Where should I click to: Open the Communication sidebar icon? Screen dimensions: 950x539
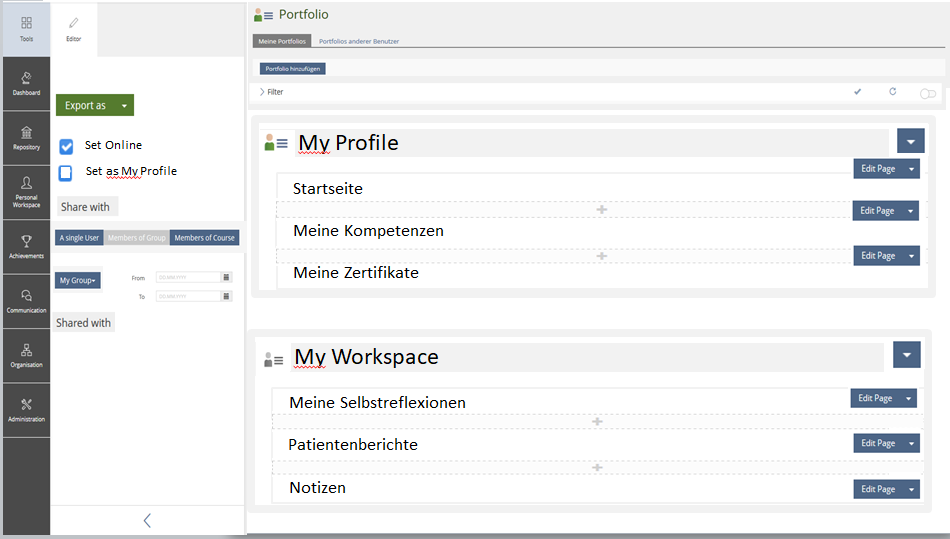[26, 301]
